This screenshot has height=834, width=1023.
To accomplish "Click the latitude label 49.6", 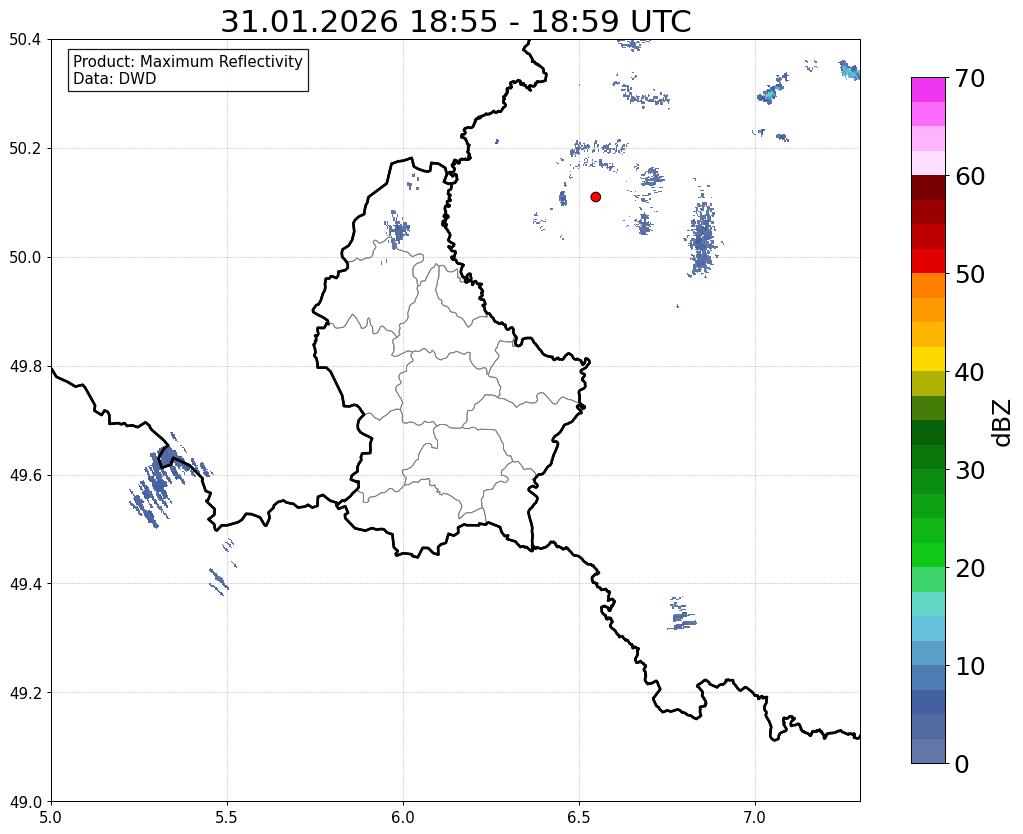I will coord(25,476).
